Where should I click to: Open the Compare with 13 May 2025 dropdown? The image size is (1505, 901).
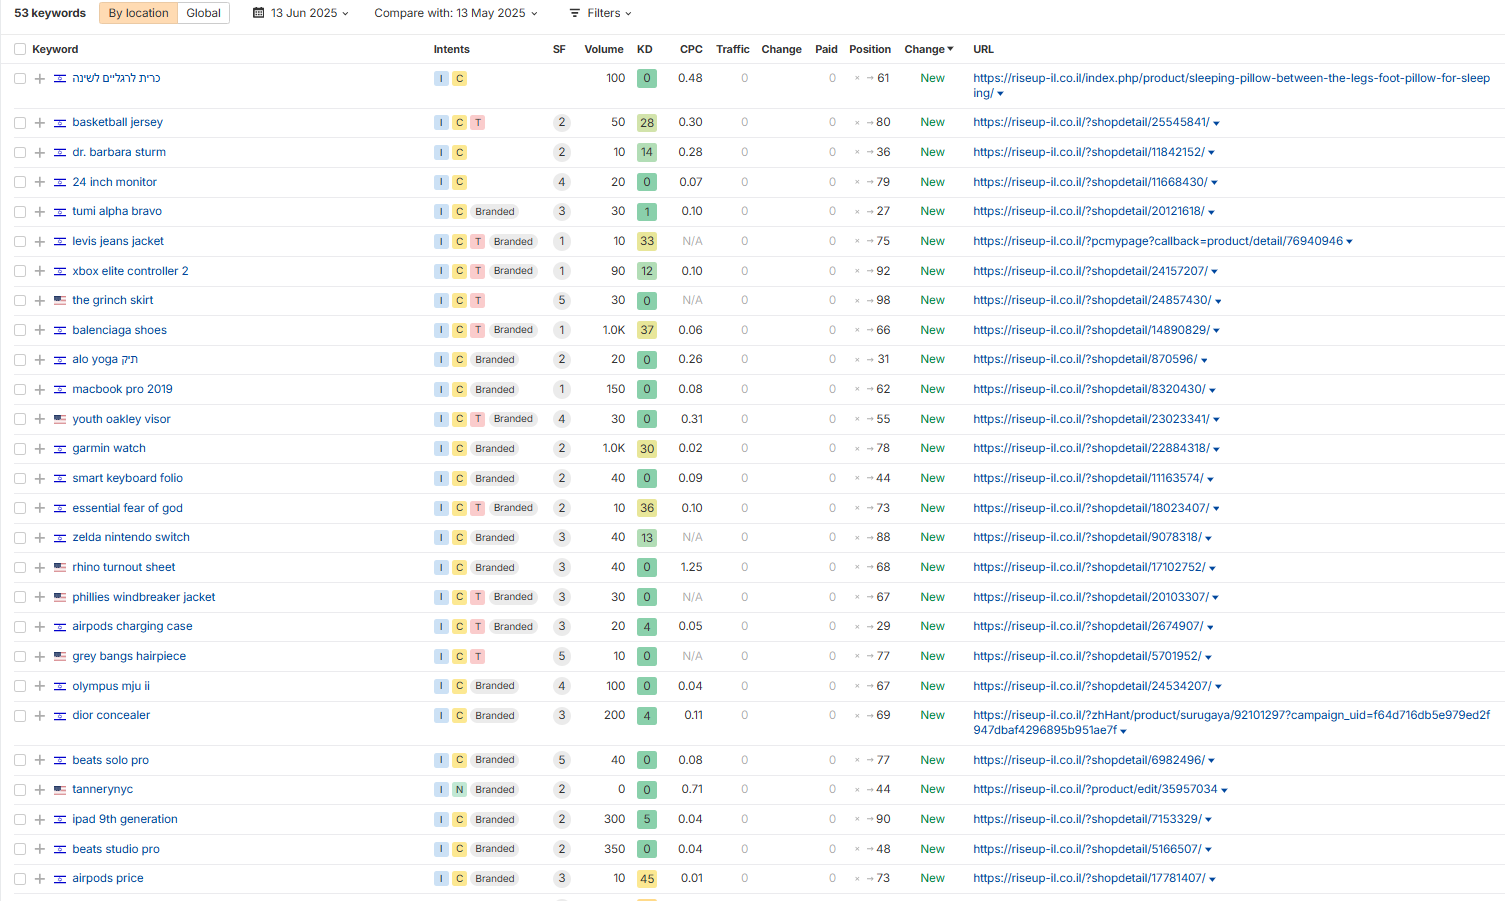coord(456,13)
